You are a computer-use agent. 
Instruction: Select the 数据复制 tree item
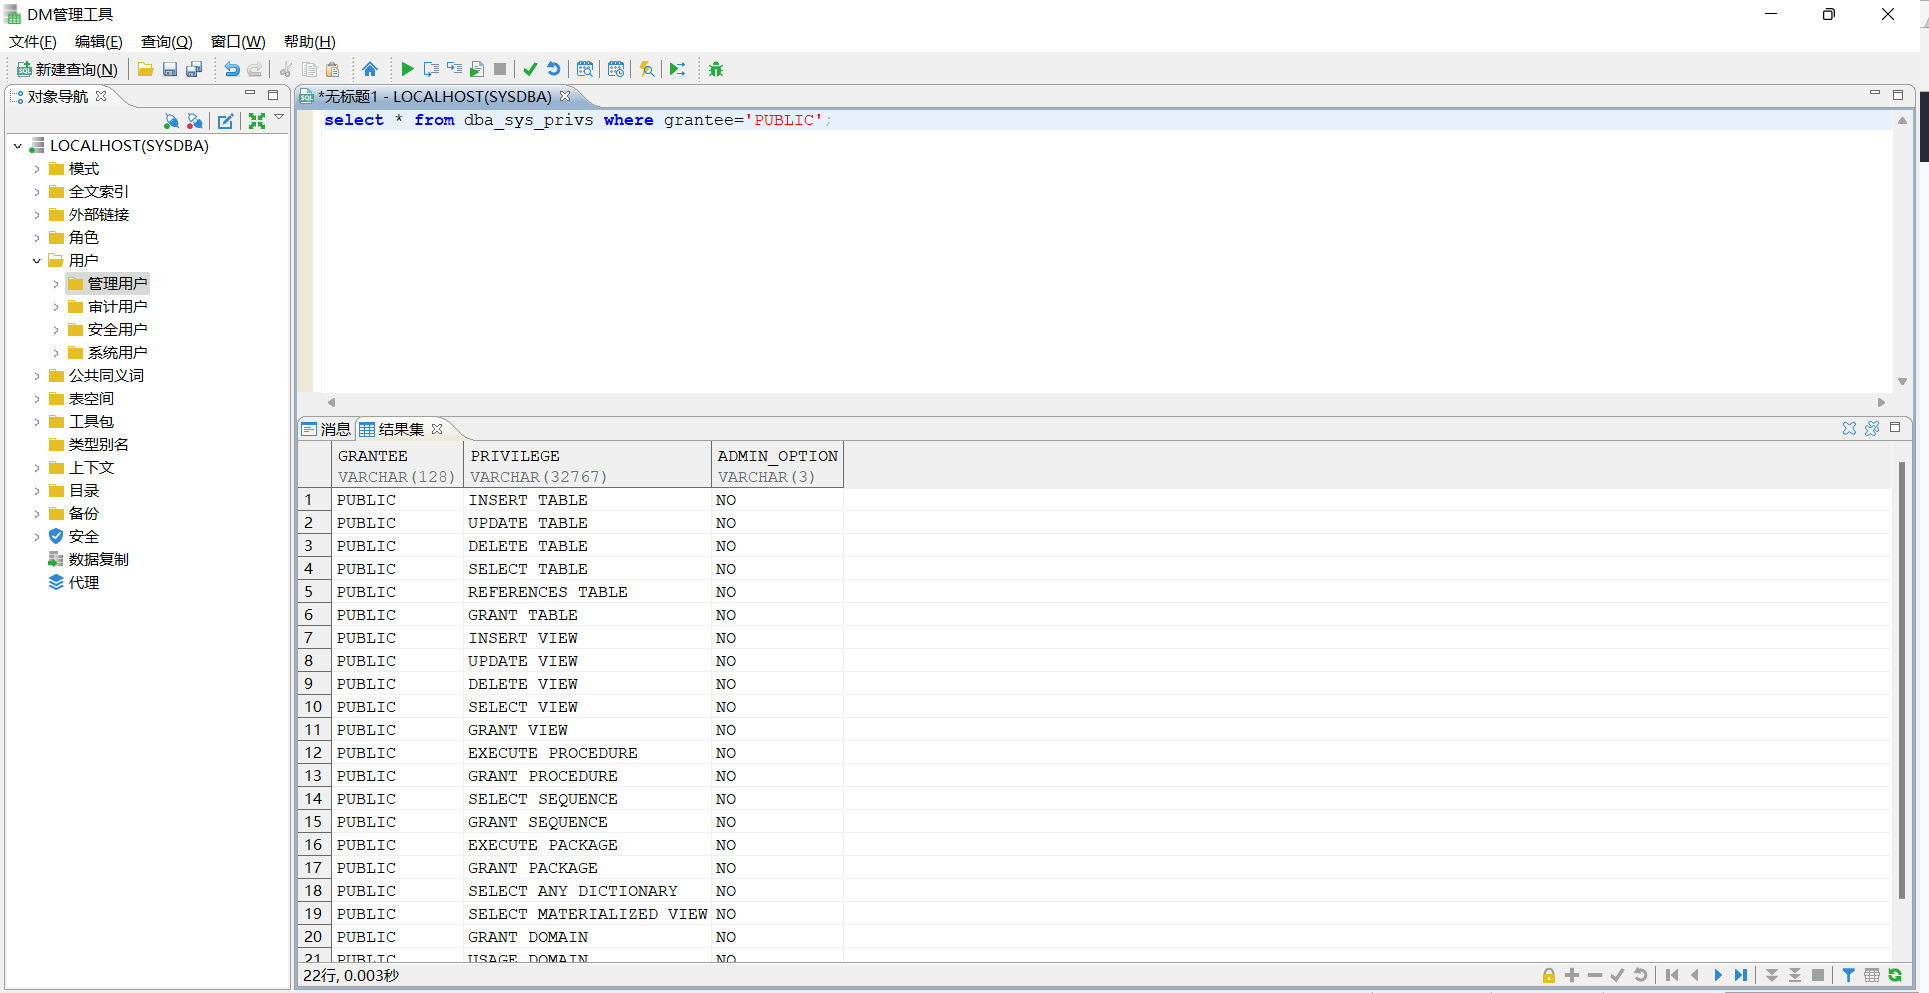point(98,560)
